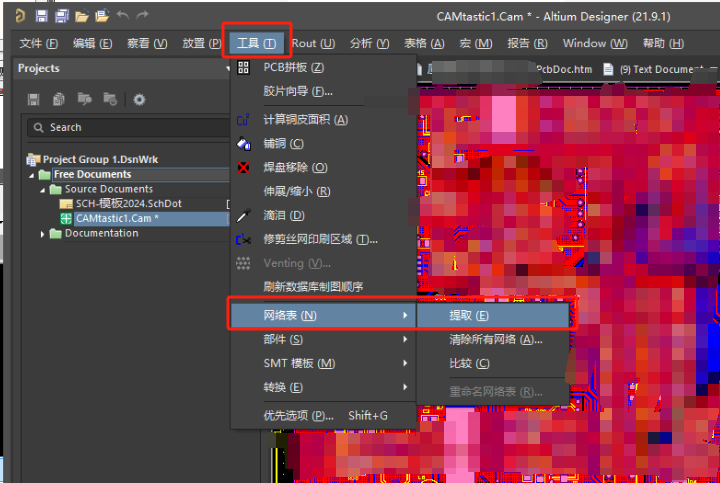Click the Projects panel open folder icon
Screen dimensions: 720x483
[84, 99]
